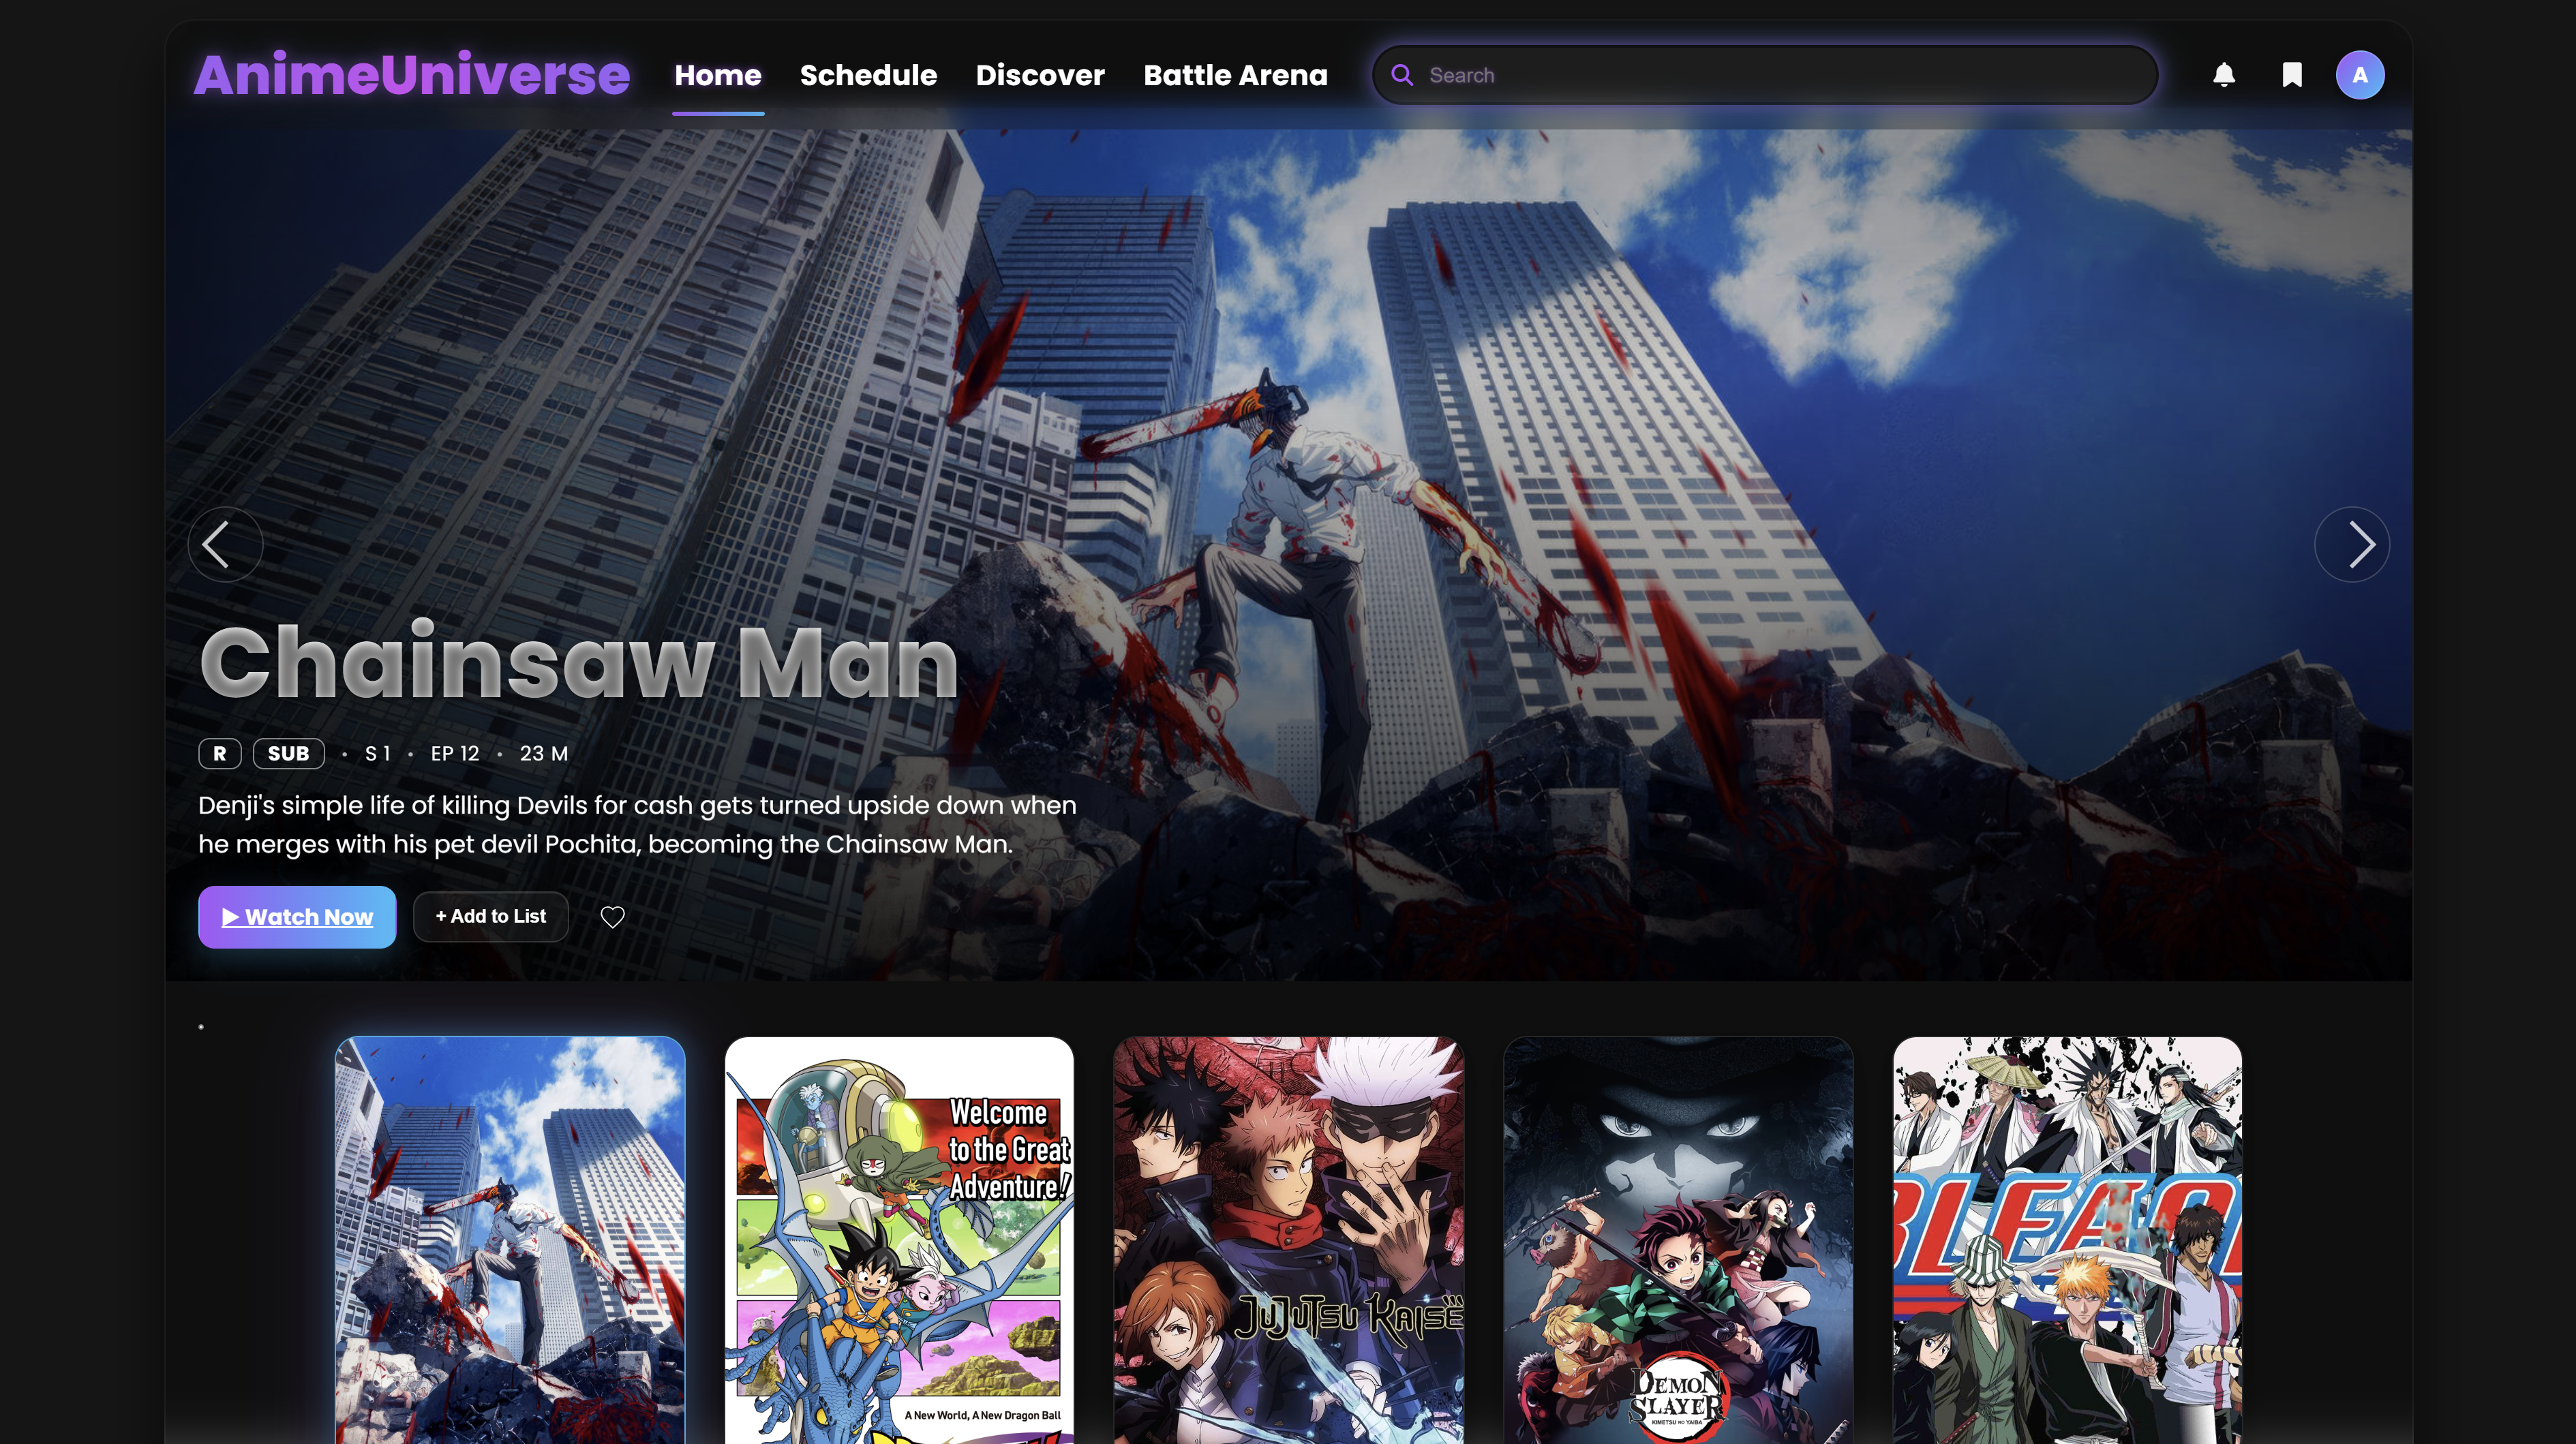This screenshot has height=1444, width=2576.
Task: Advance the hero carousel with the right arrow
Action: 2352,544
